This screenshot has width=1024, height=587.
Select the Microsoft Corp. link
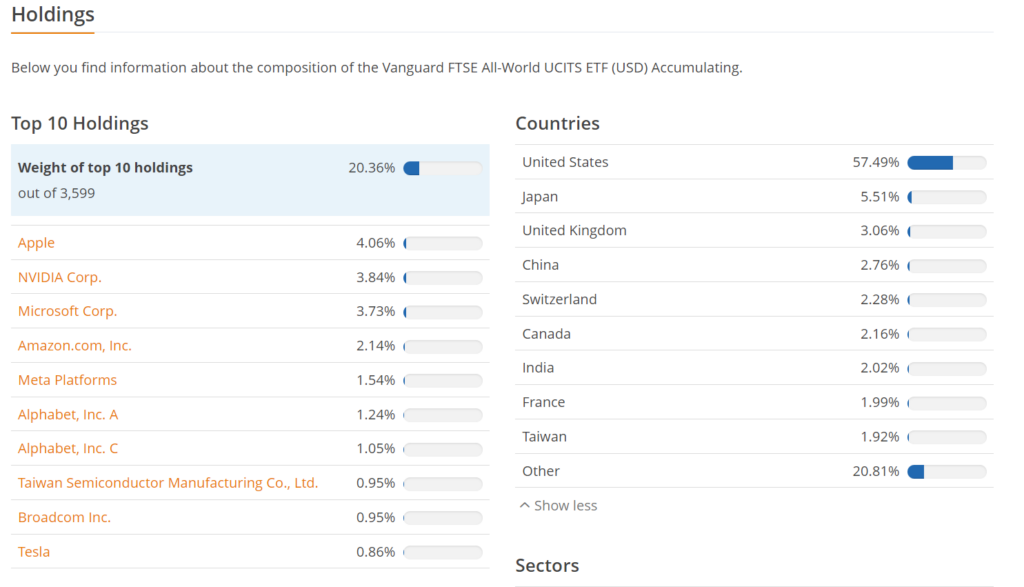click(x=66, y=311)
